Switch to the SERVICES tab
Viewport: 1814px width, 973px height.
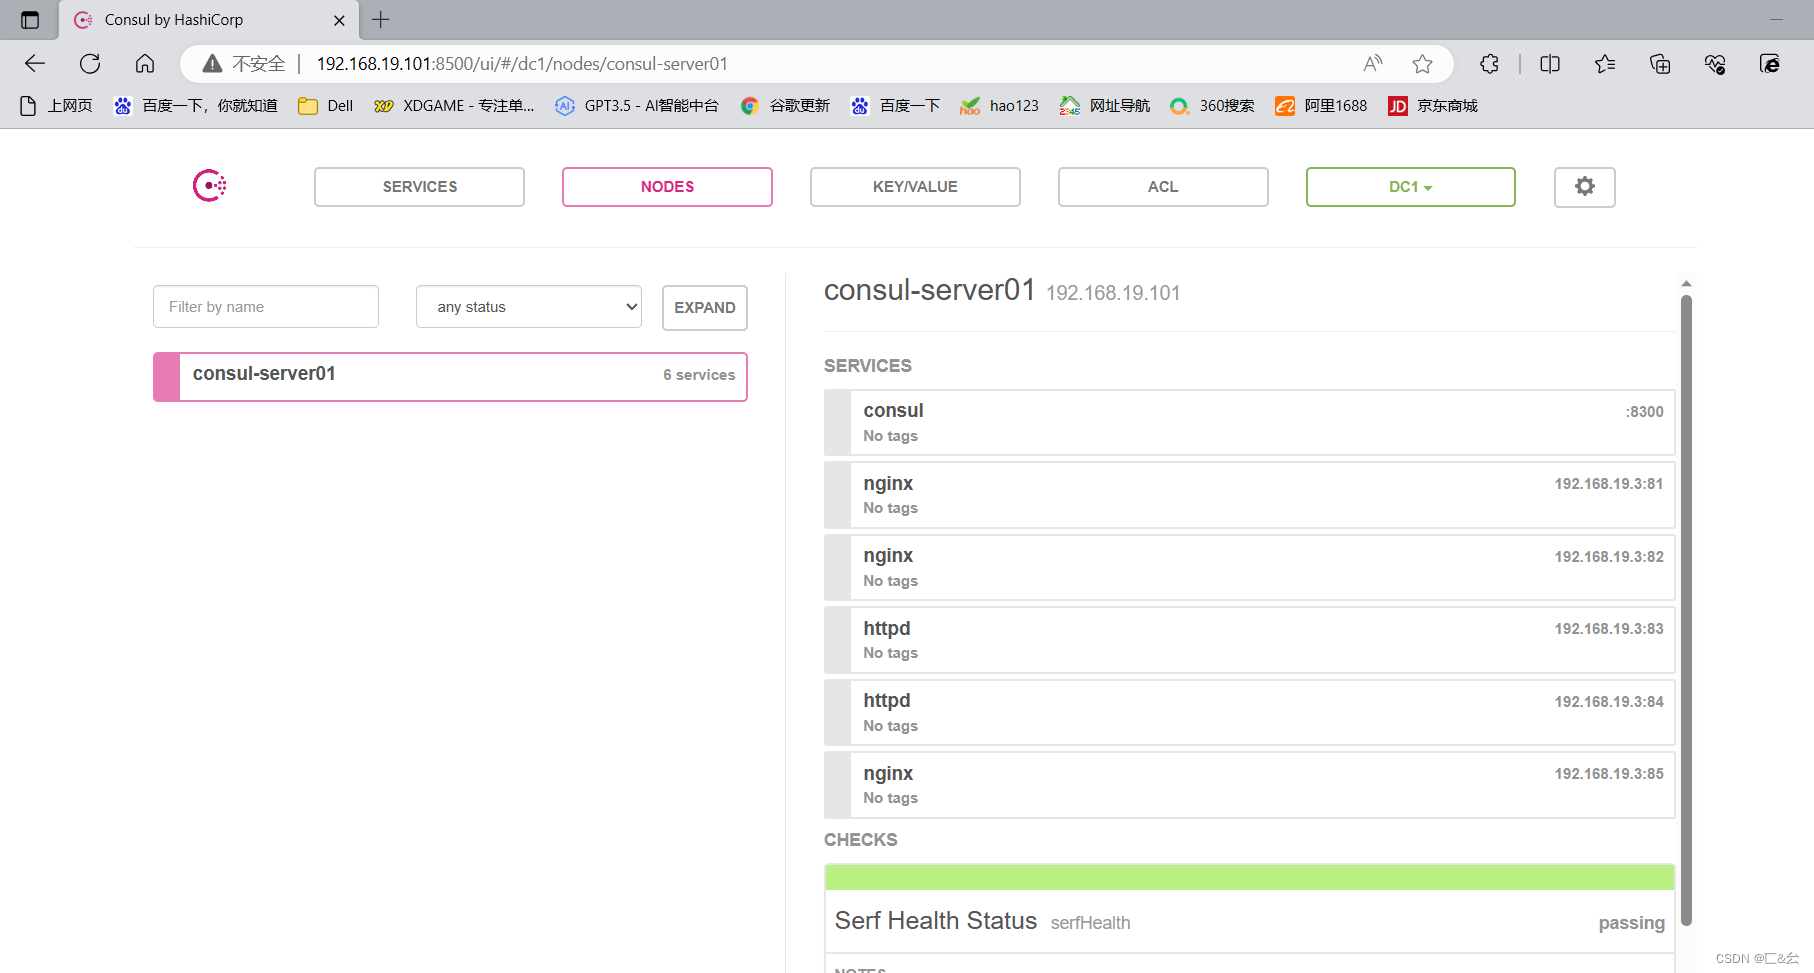click(x=419, y=187)
